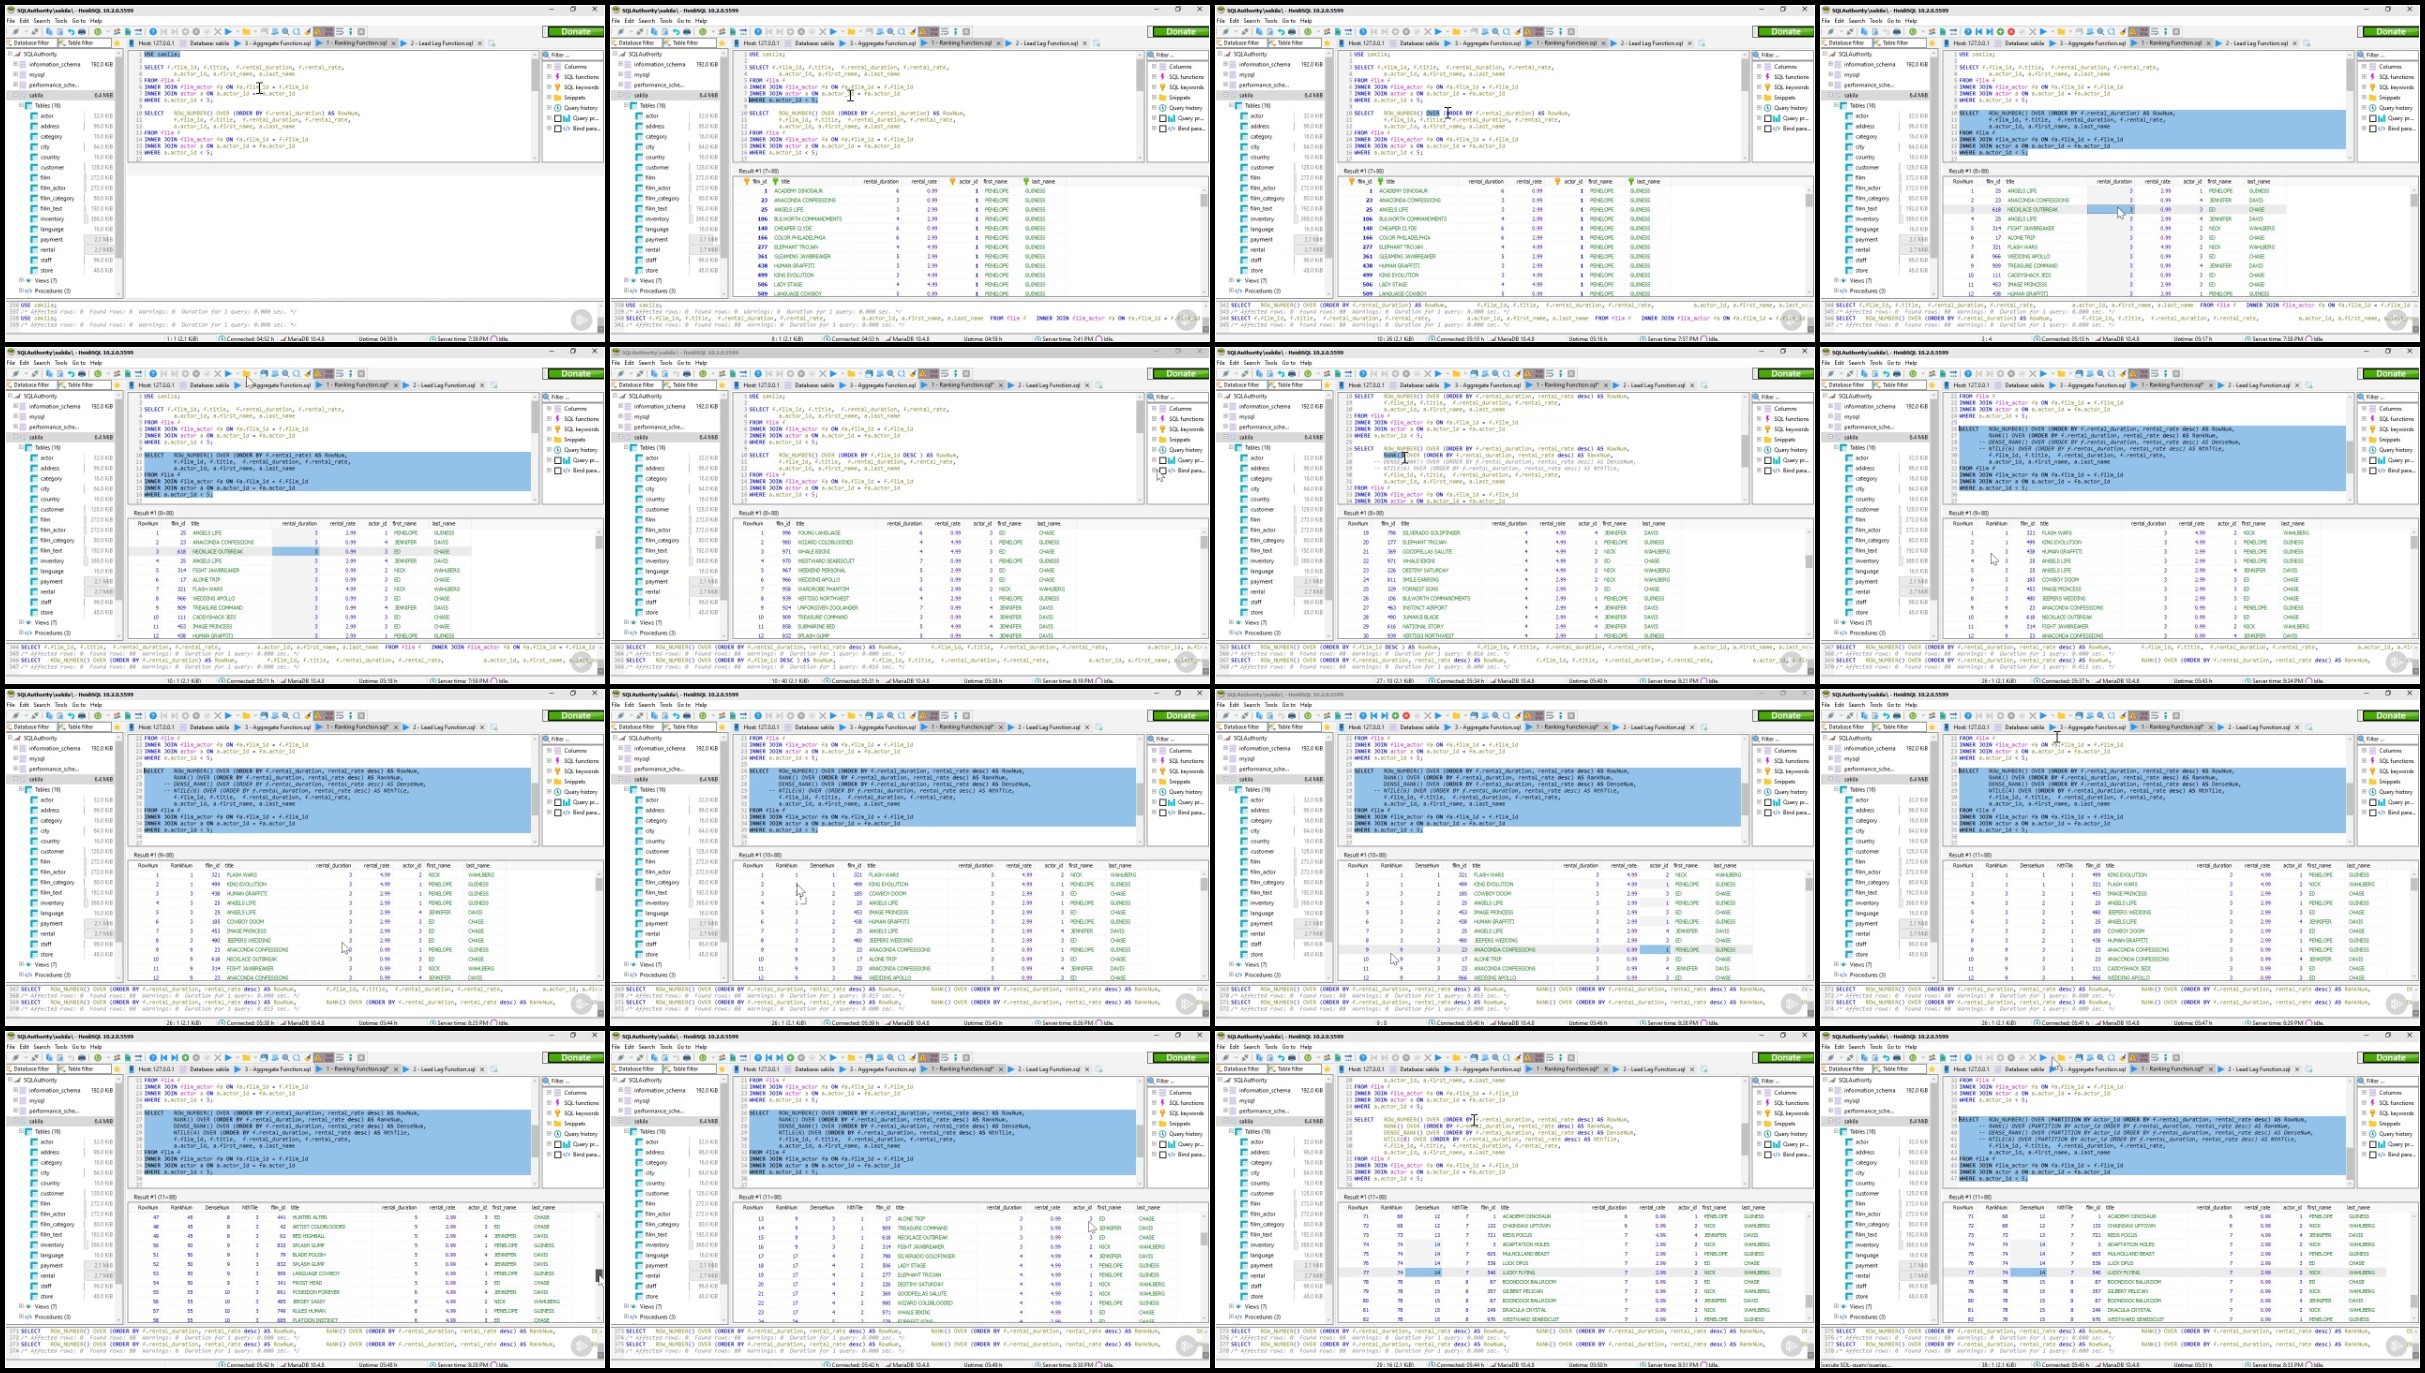
Task: Click Undo icon in top-left window toolbar
Action: coord(71,32)
